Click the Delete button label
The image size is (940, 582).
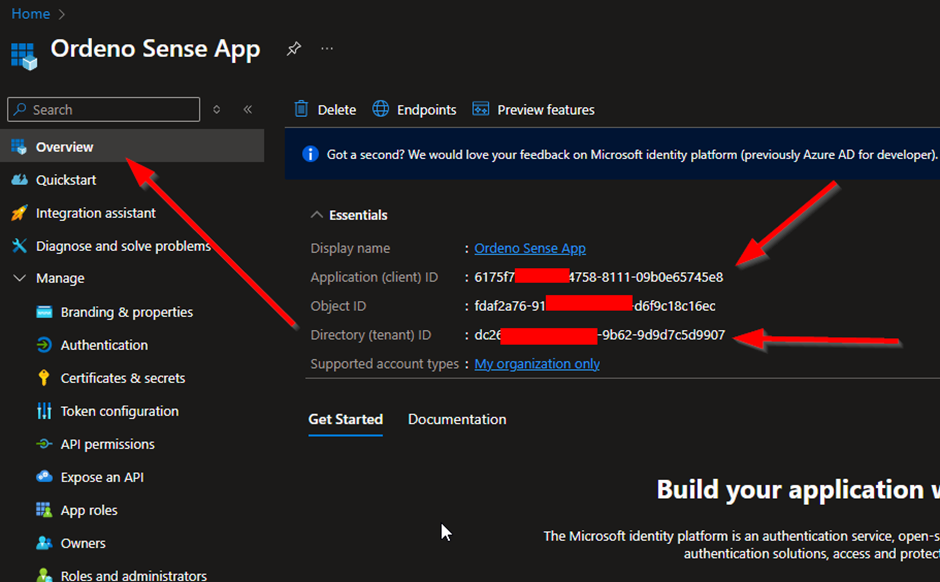[336, 110]
